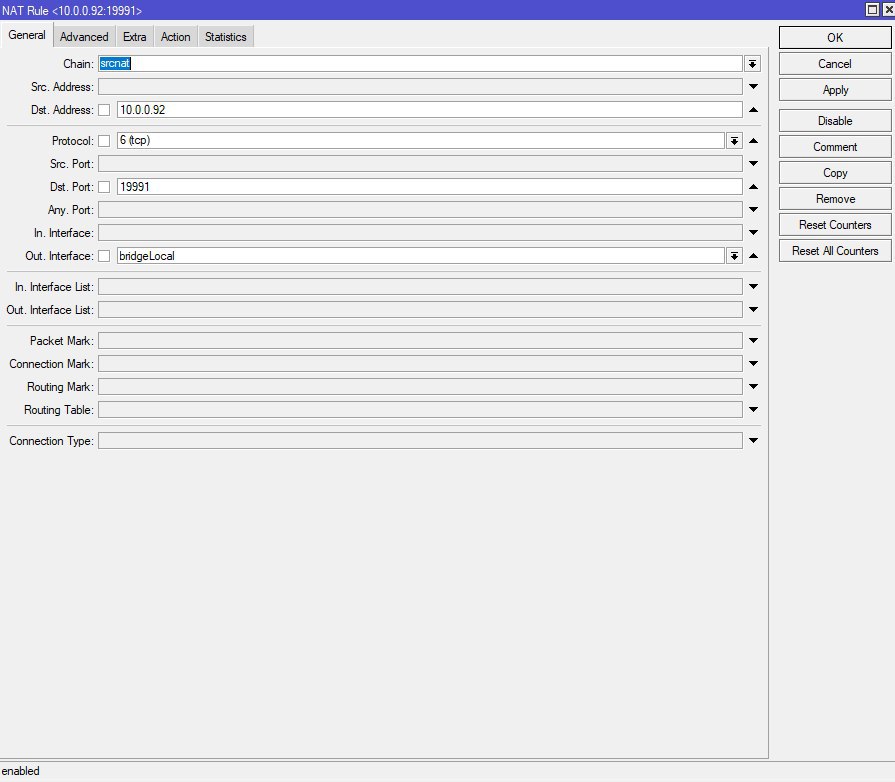Expand the In. Interface field
This screenshot has width=895, height=782.
(753, 233)
